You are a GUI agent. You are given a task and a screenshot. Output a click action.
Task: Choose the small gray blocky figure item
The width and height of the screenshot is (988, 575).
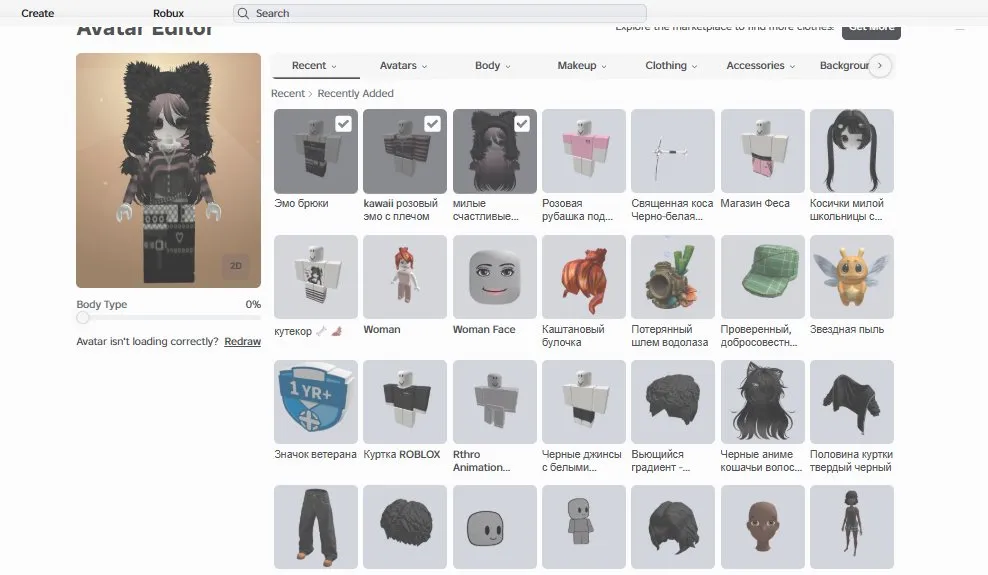pos(583,527)
